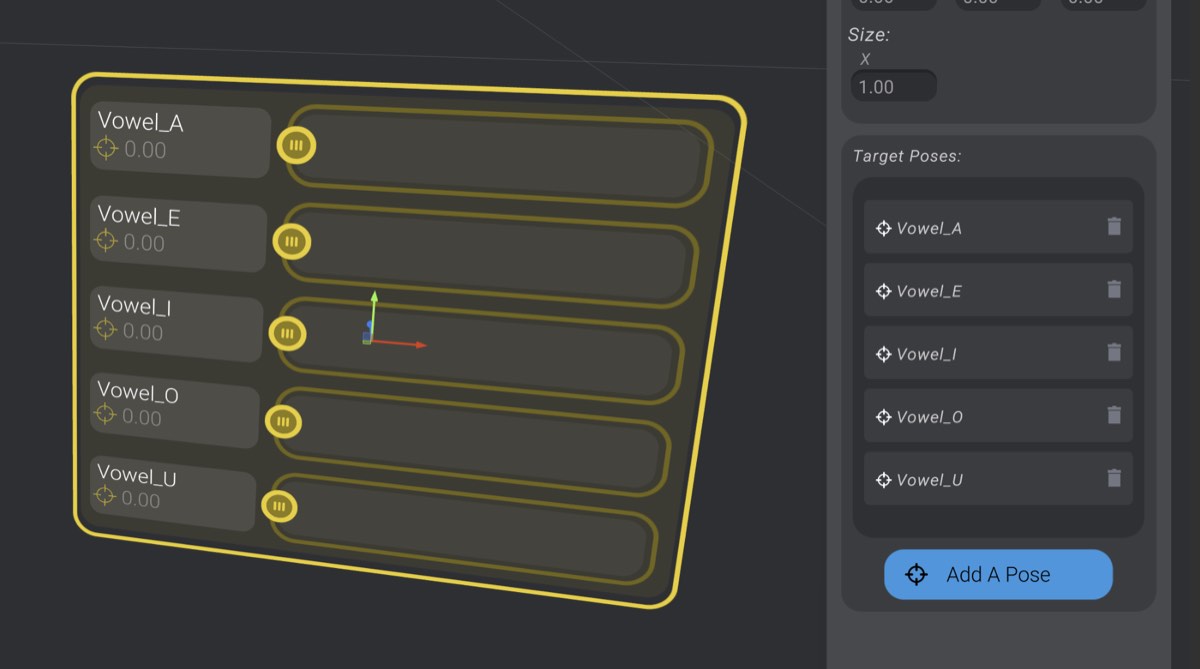1200x669 pixels.
Task: Click the crosshair icon beside Vowel_U in list
Action: [x=883, y=480]
